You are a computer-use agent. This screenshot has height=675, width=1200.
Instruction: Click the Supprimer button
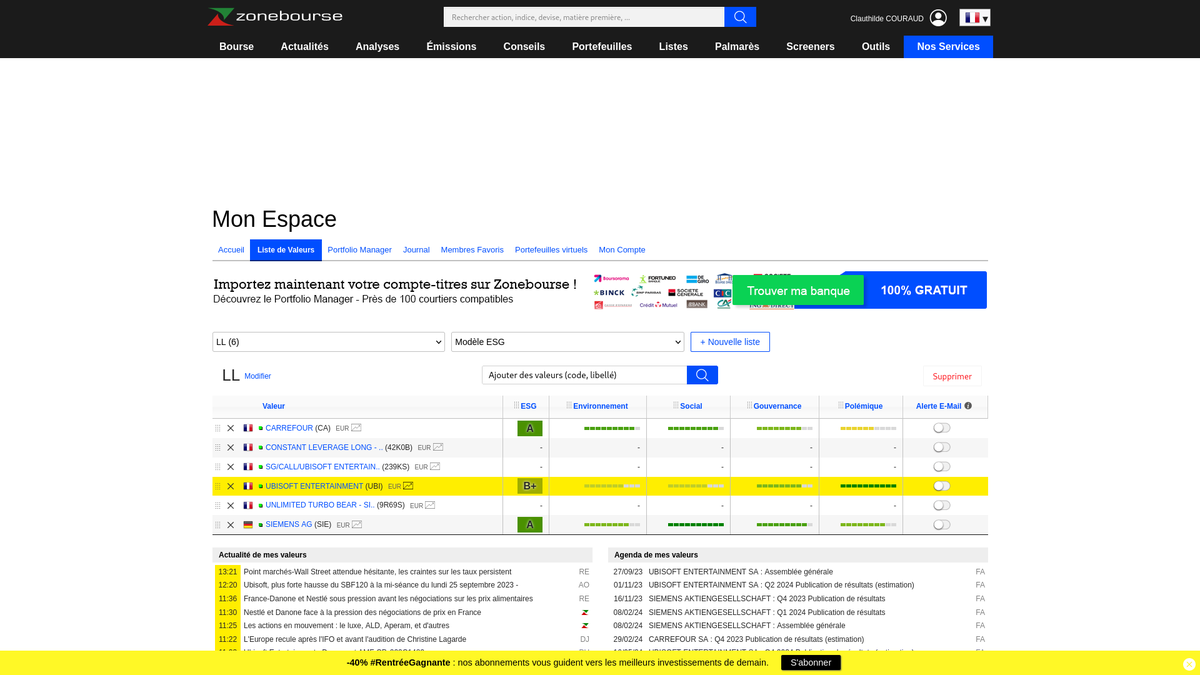[x=952, y=376]
